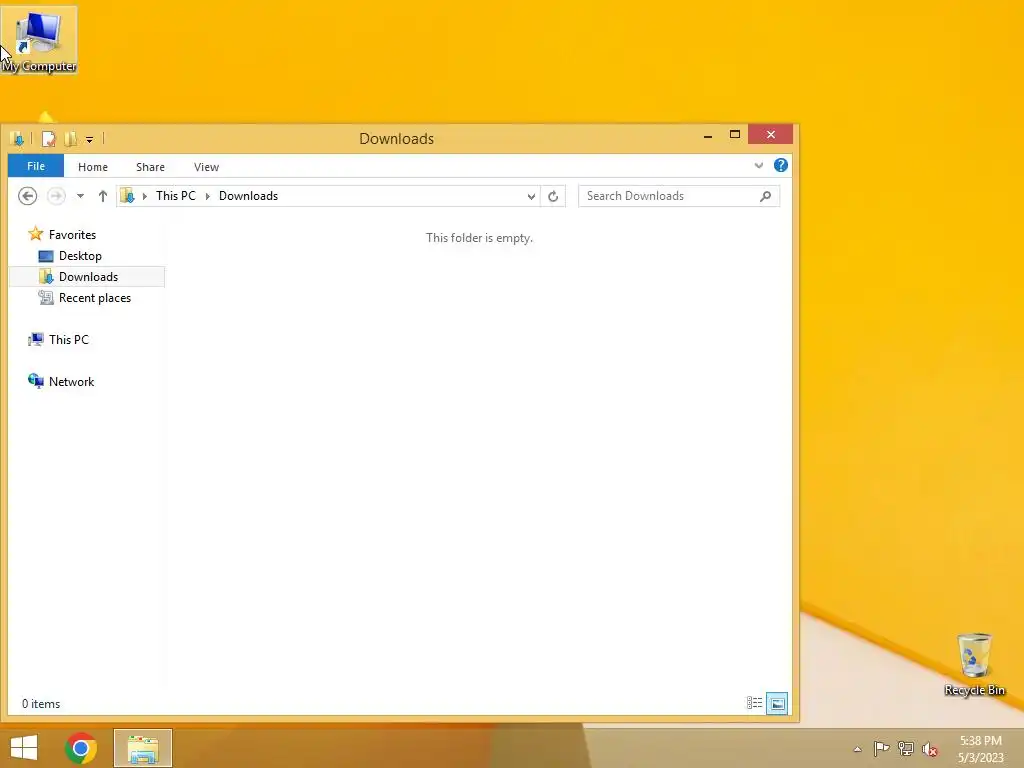
Task: Click the muted volume tray icon
Action: [x=930, y=749]
